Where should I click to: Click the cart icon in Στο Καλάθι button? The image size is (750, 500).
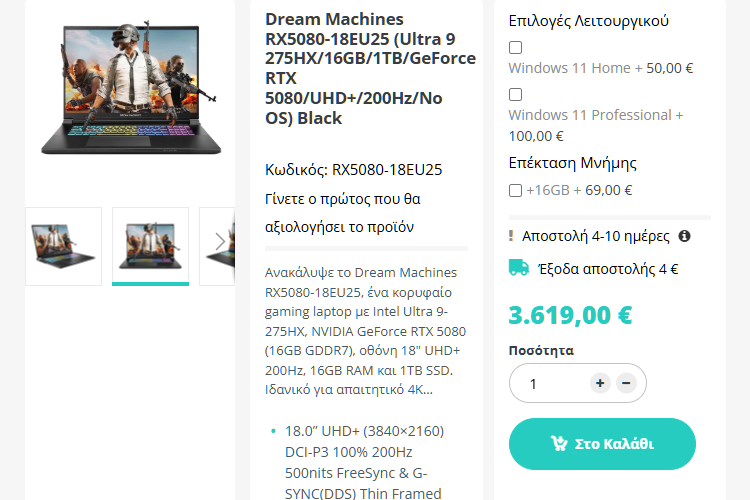click(558, 444)
